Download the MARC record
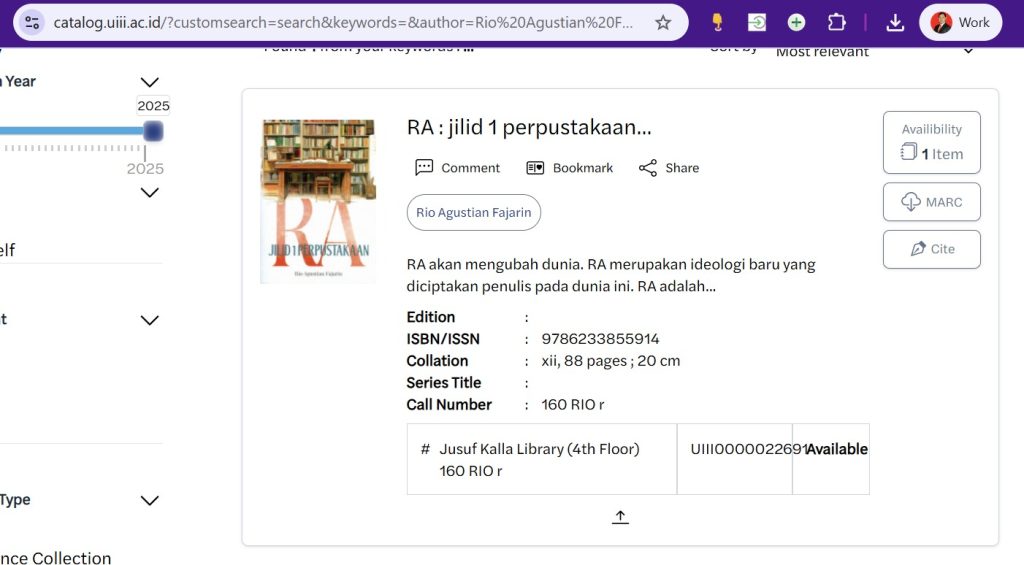 931,202
